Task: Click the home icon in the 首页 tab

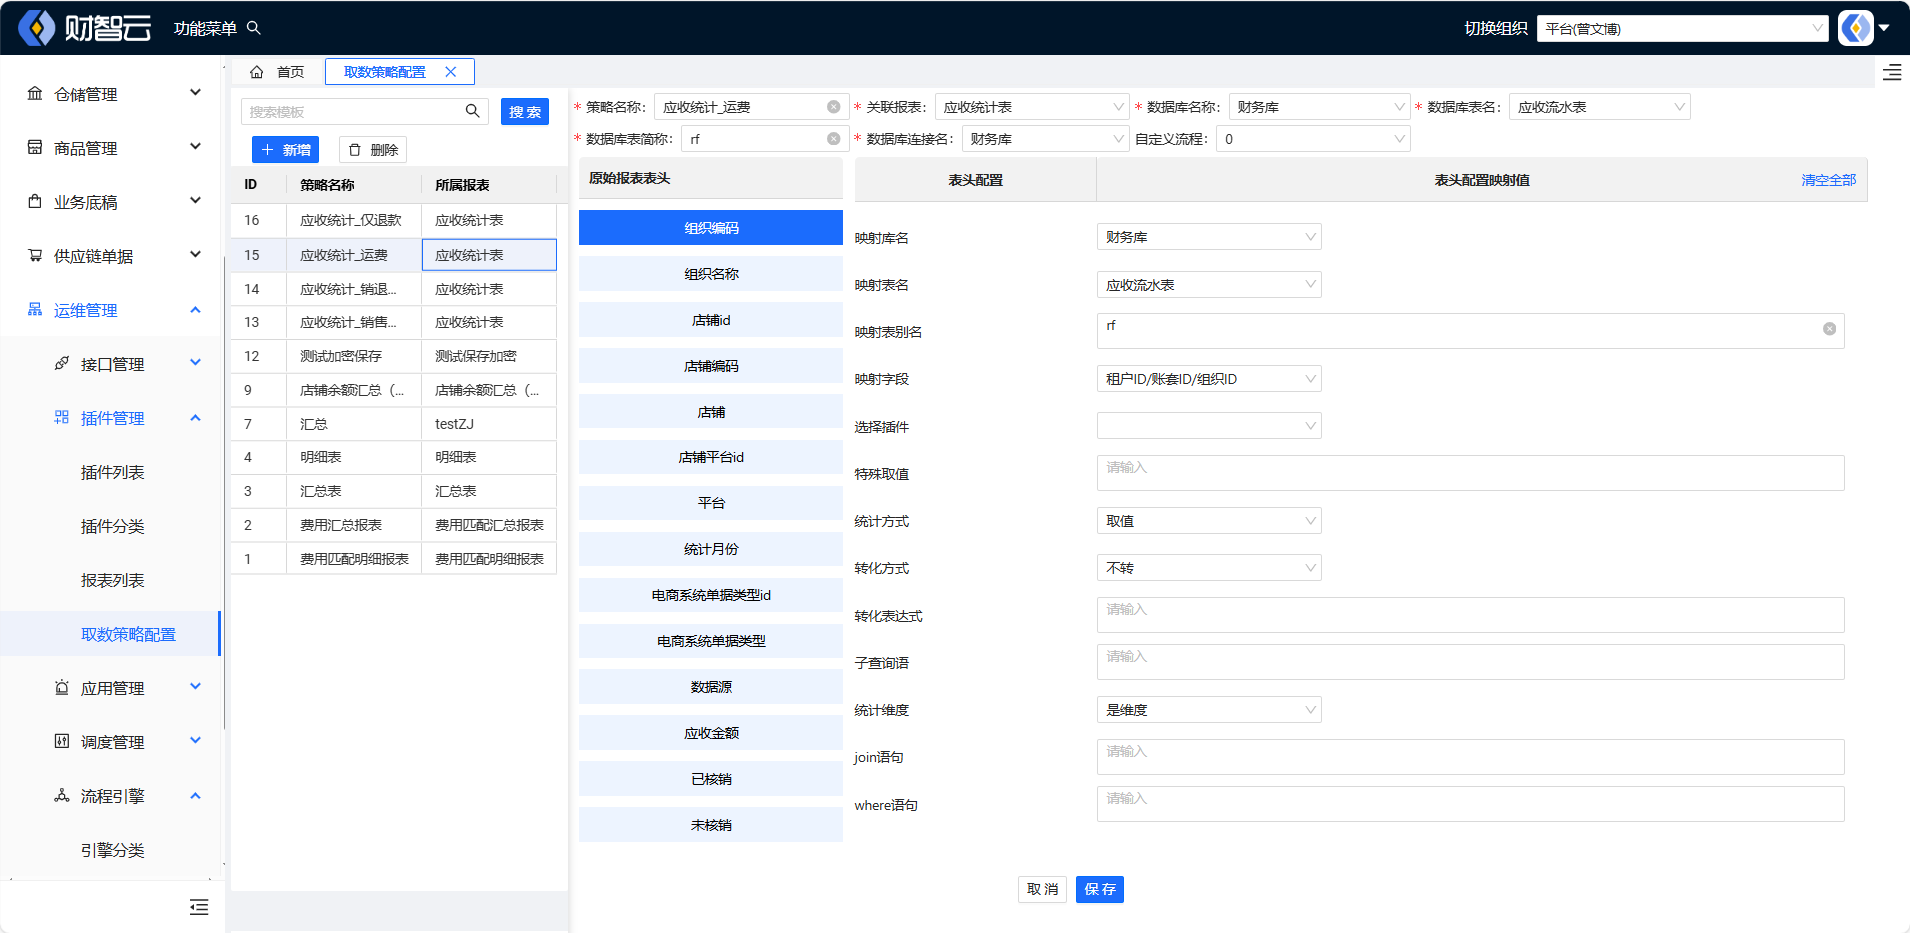Action: [257, 72]
